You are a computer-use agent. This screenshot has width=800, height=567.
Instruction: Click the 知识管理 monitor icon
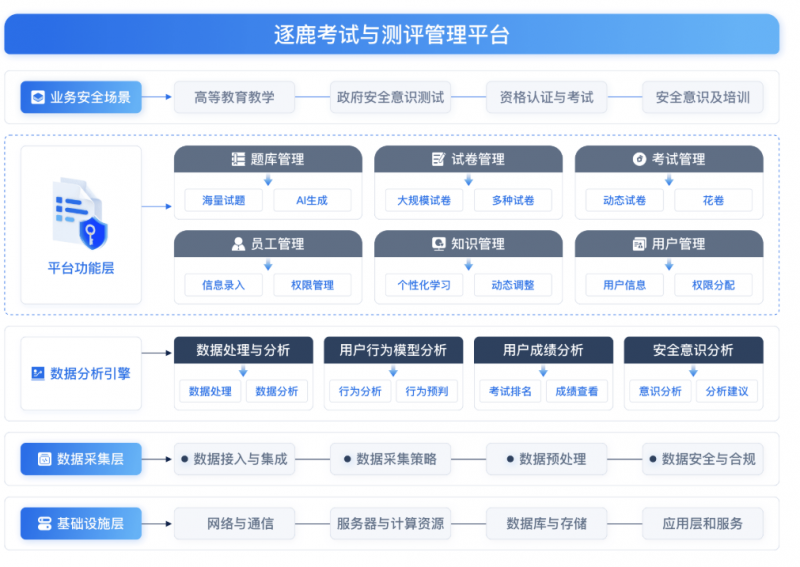coord(438,244)
